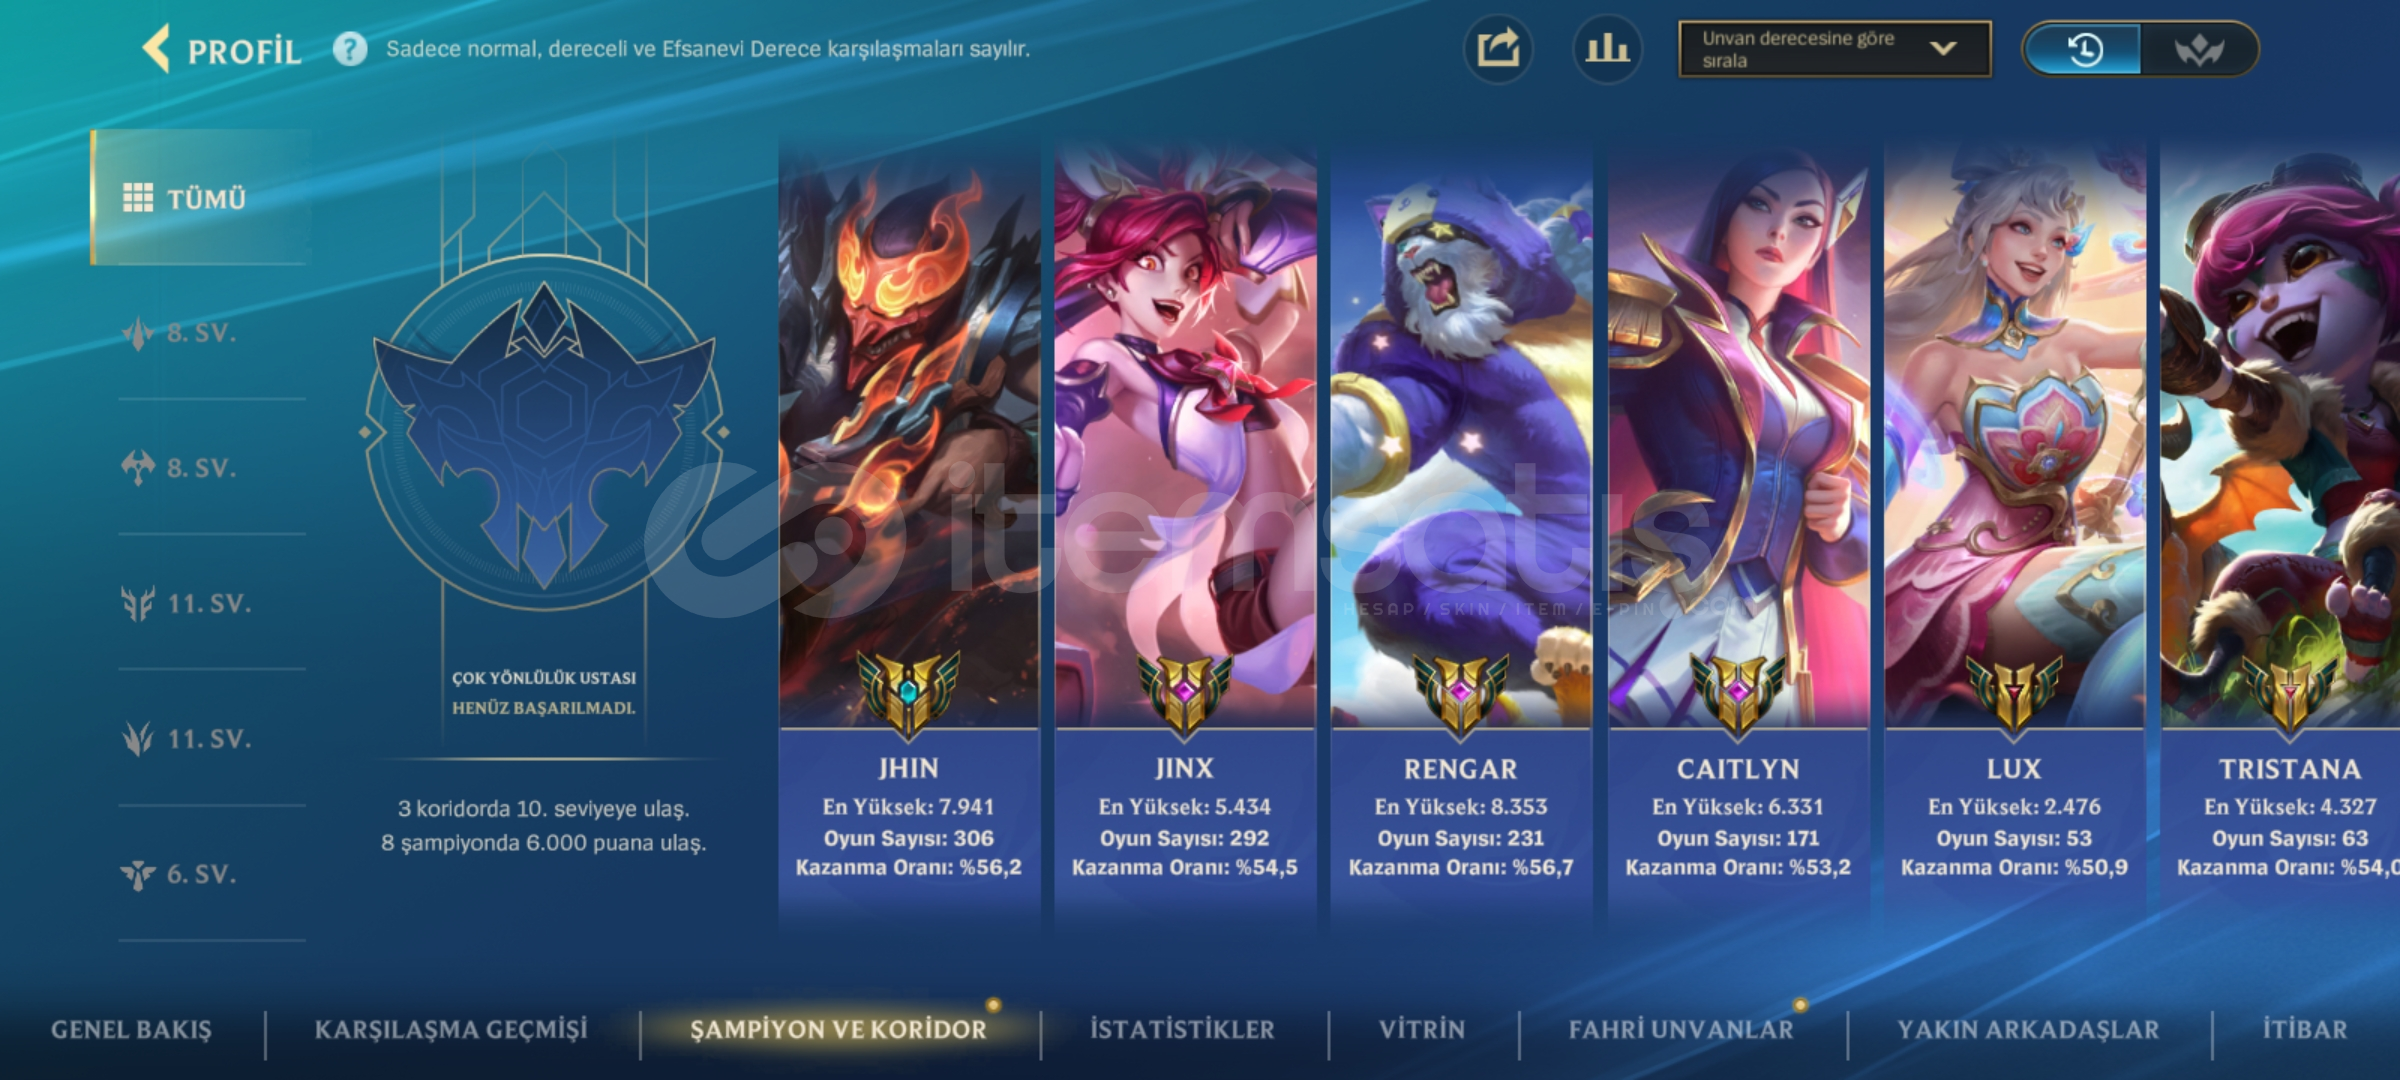
Task: Go to the Genel Bakış tab
Action: pos(131,1030)
